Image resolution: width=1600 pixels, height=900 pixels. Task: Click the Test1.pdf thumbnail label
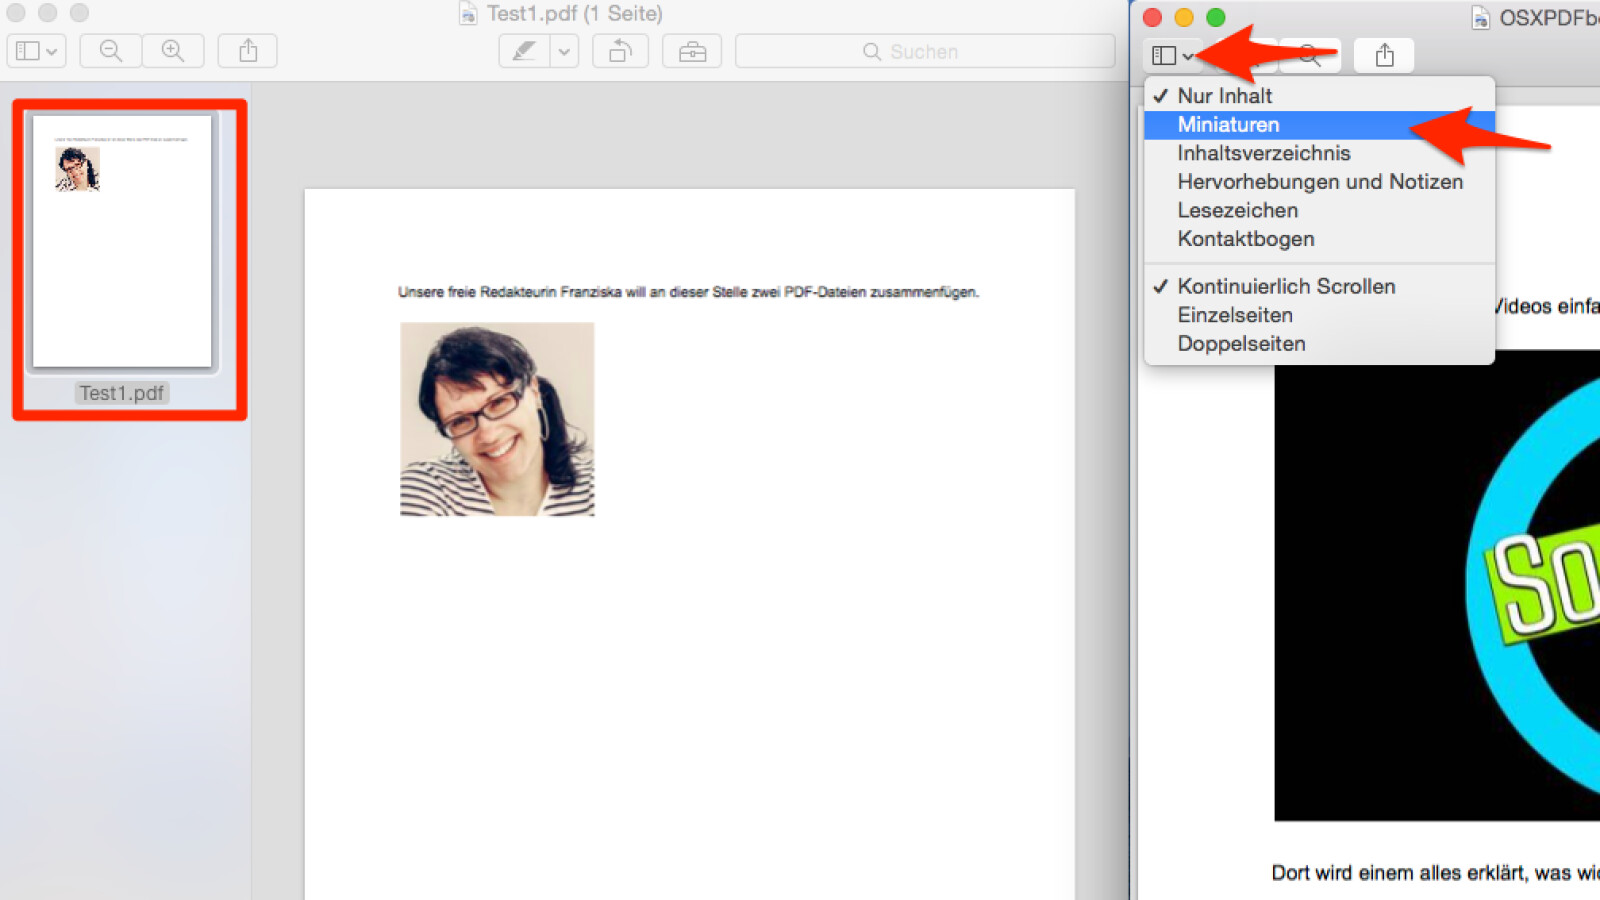(x=122, y=393)
